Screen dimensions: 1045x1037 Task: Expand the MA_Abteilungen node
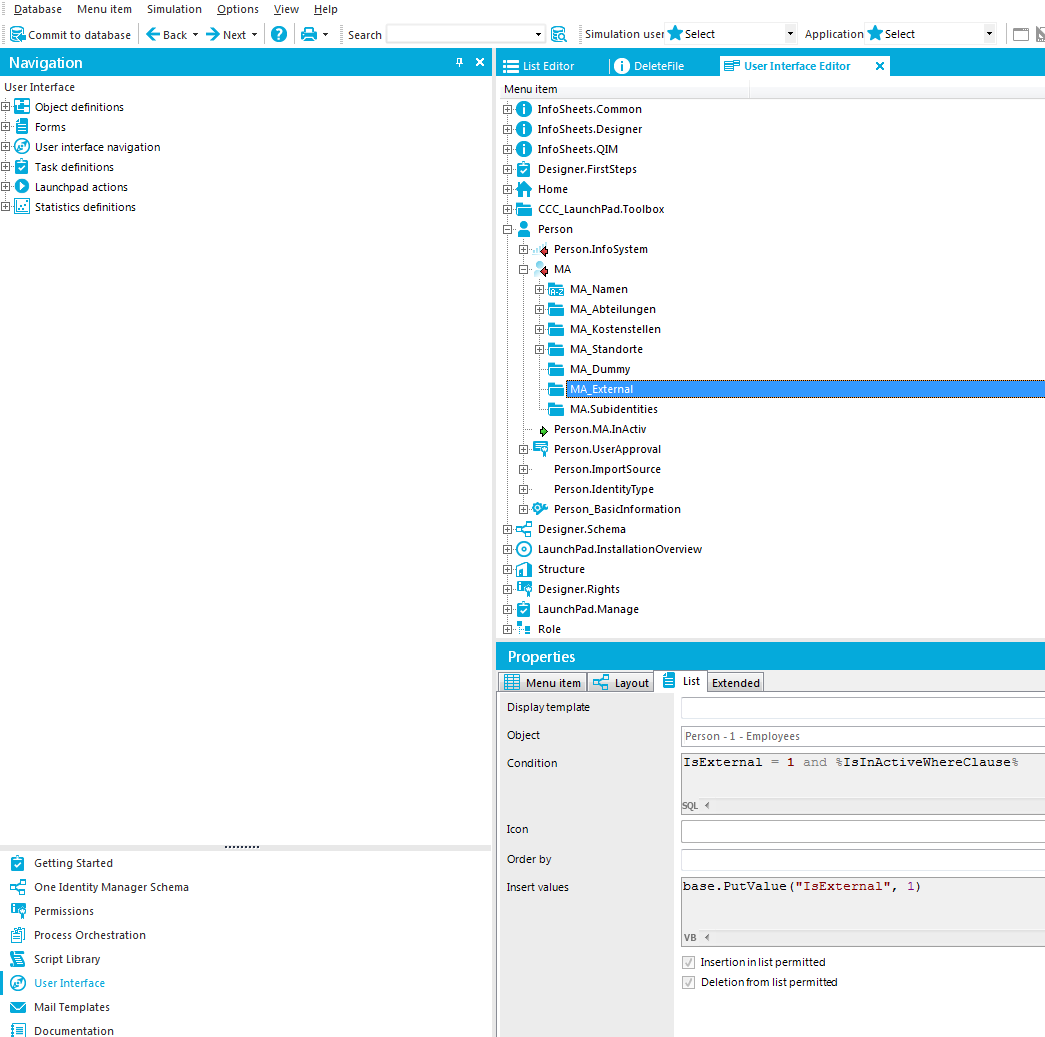tap(540, 309)
